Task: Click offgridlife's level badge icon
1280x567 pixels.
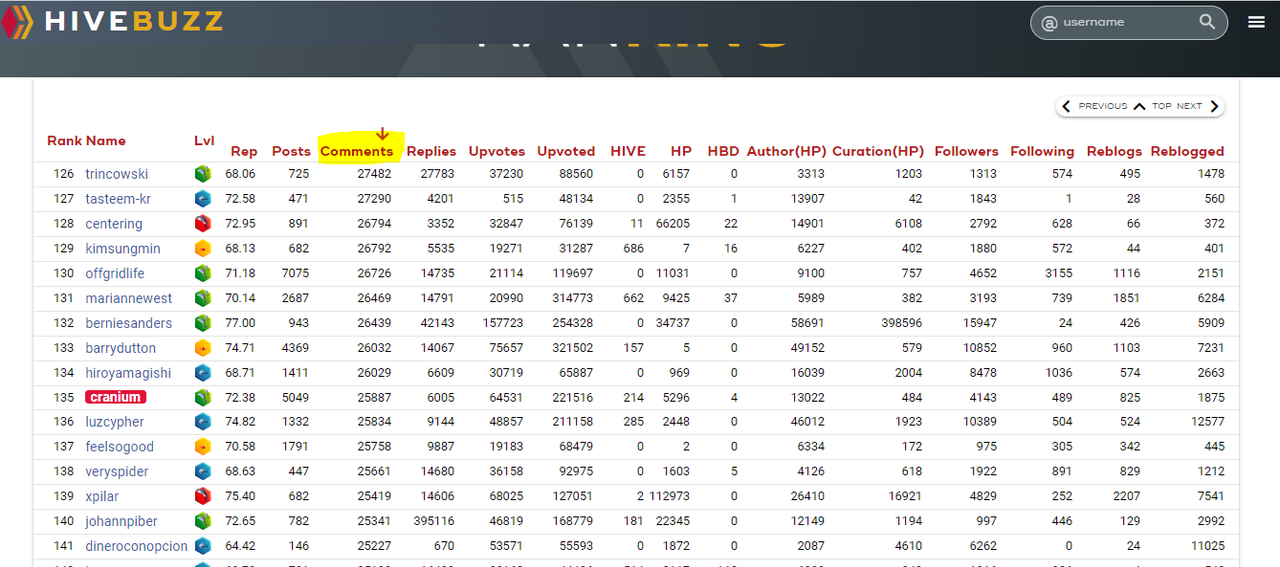Action: point(203,273)
